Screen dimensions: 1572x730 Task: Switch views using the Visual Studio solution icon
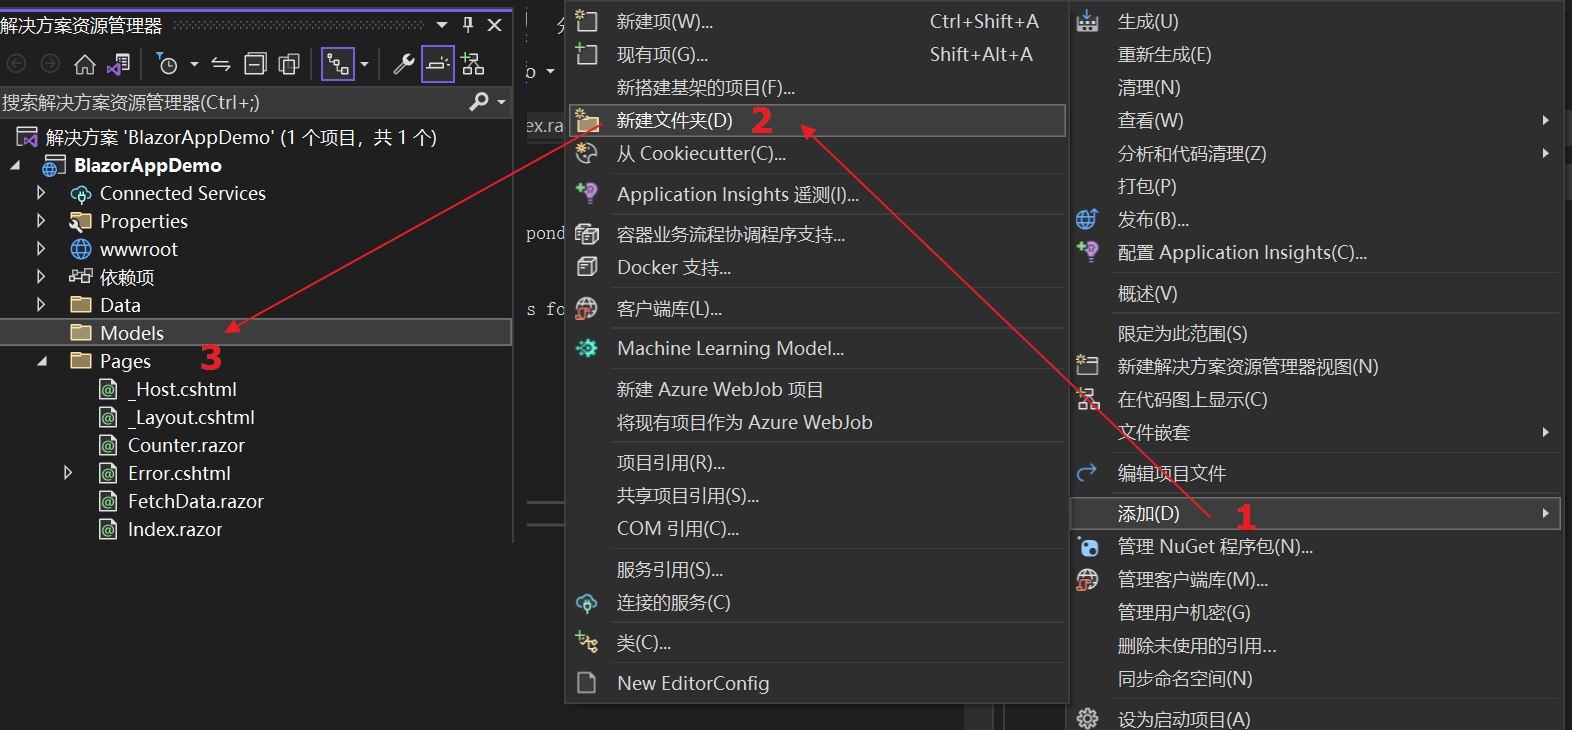click(119, 65)
